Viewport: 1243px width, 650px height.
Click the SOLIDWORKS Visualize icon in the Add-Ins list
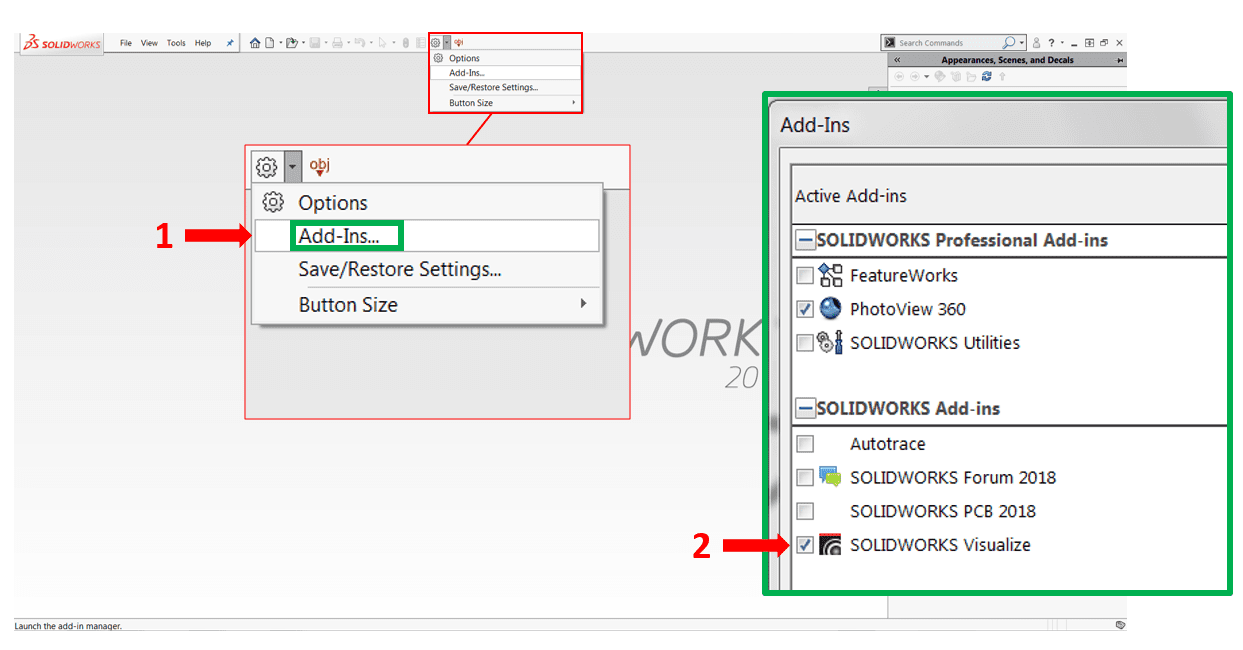(830, 545)
